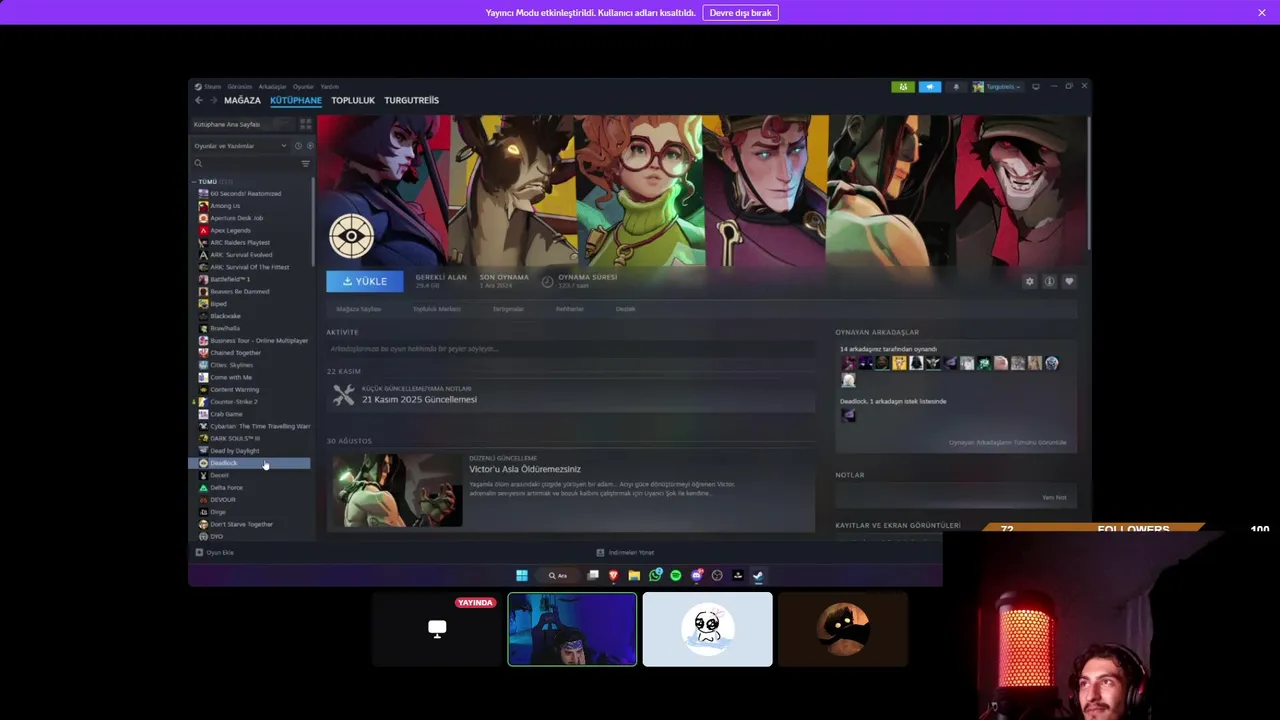Switch to the TOPLULUK tab
Screen dimensions: 1280x720
coord(353,100)
